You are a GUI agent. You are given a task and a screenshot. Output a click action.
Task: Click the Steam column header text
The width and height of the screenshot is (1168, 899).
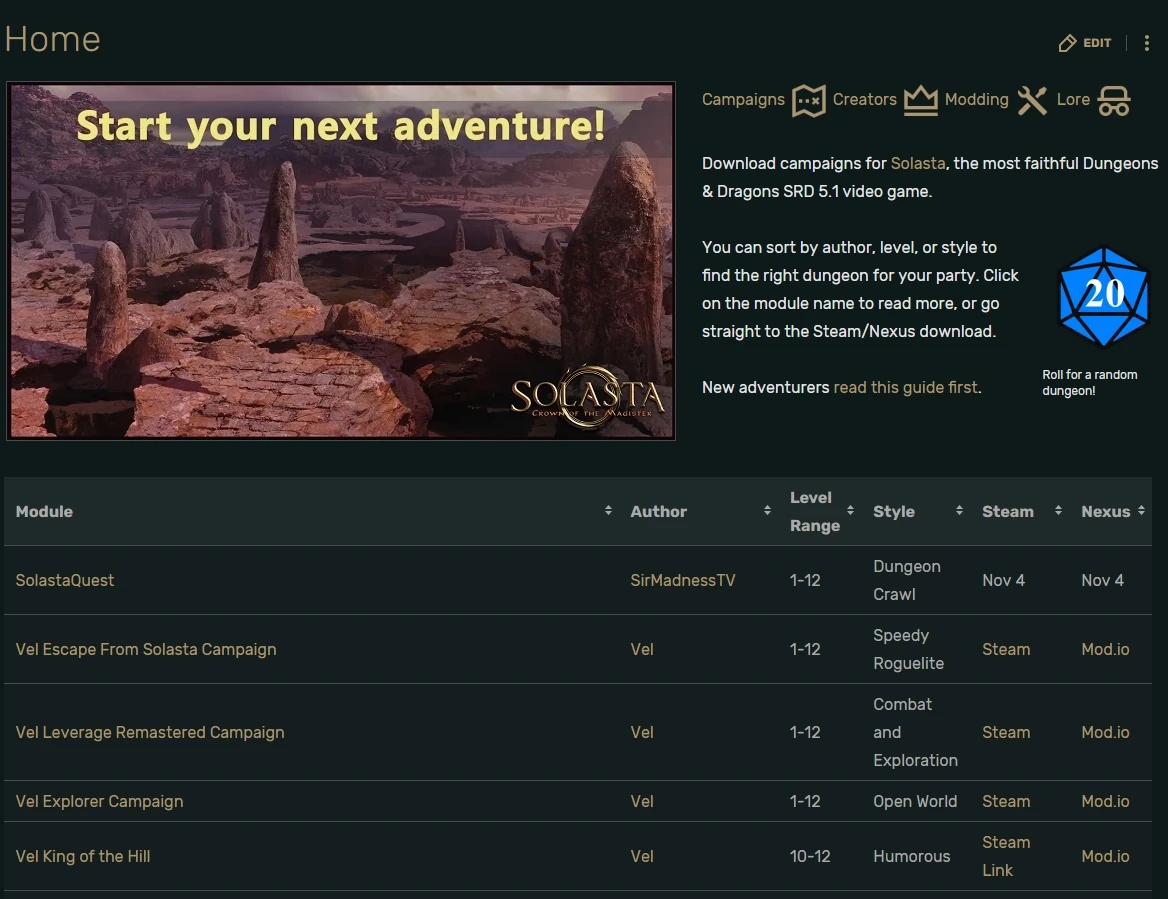[x=1008, y=512]
